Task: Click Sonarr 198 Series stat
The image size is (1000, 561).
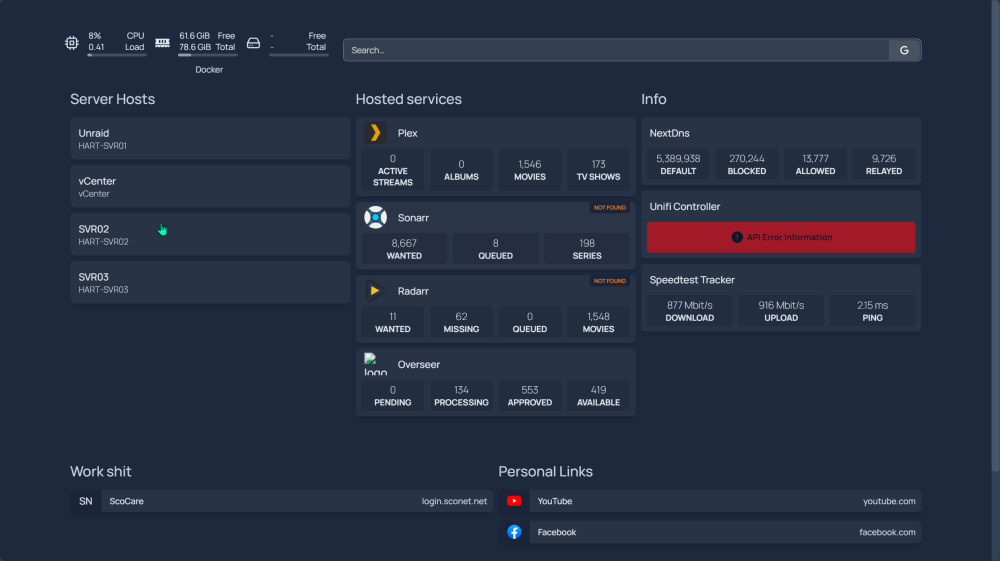Action: pyautogui.click(x=587, y=249)
